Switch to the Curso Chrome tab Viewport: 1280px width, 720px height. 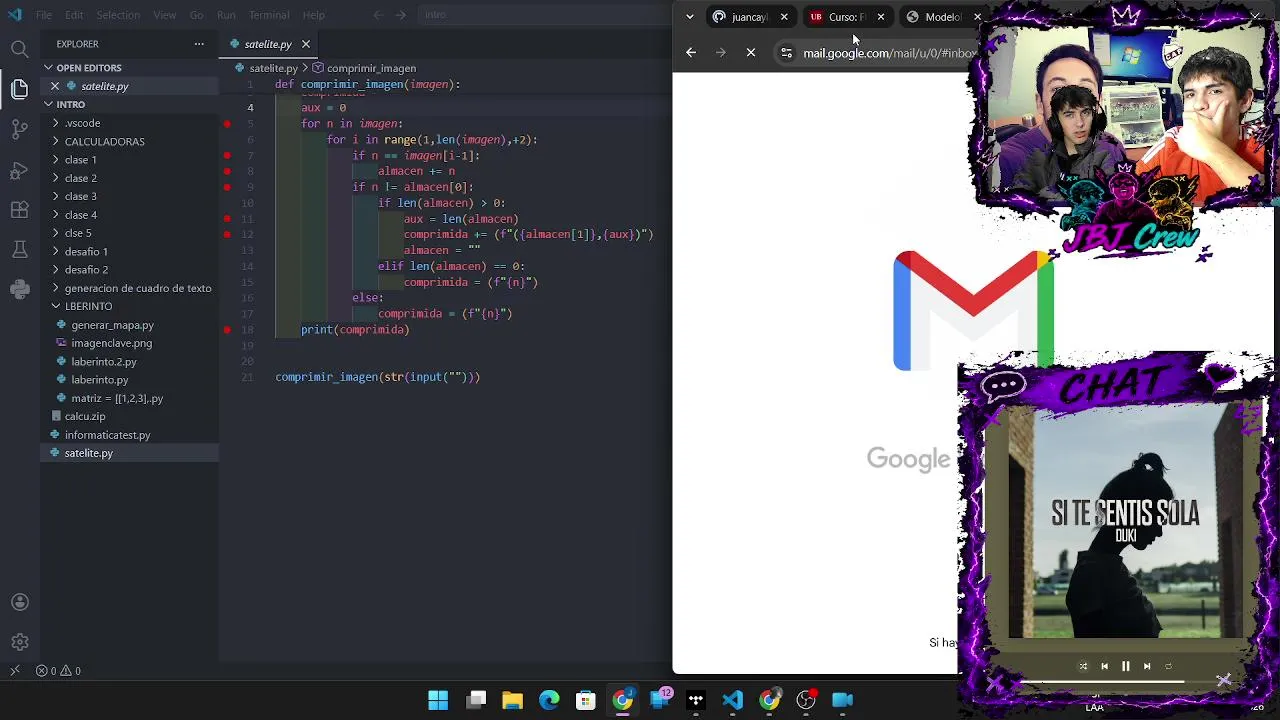click(846, 17)
